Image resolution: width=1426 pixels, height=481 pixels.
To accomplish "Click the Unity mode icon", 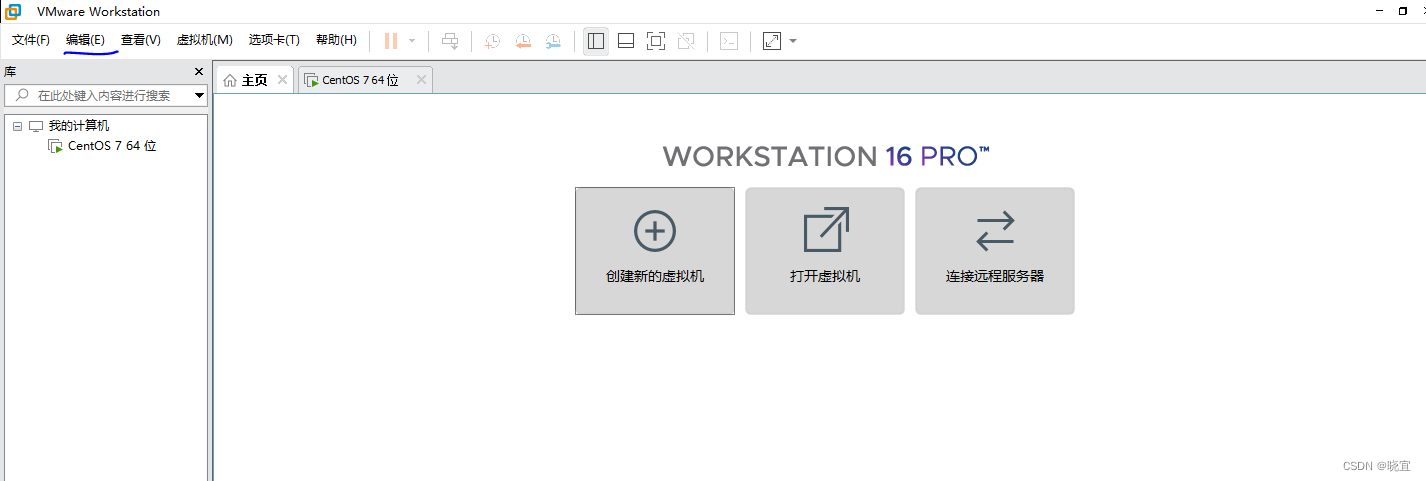I will click(686, 41).
